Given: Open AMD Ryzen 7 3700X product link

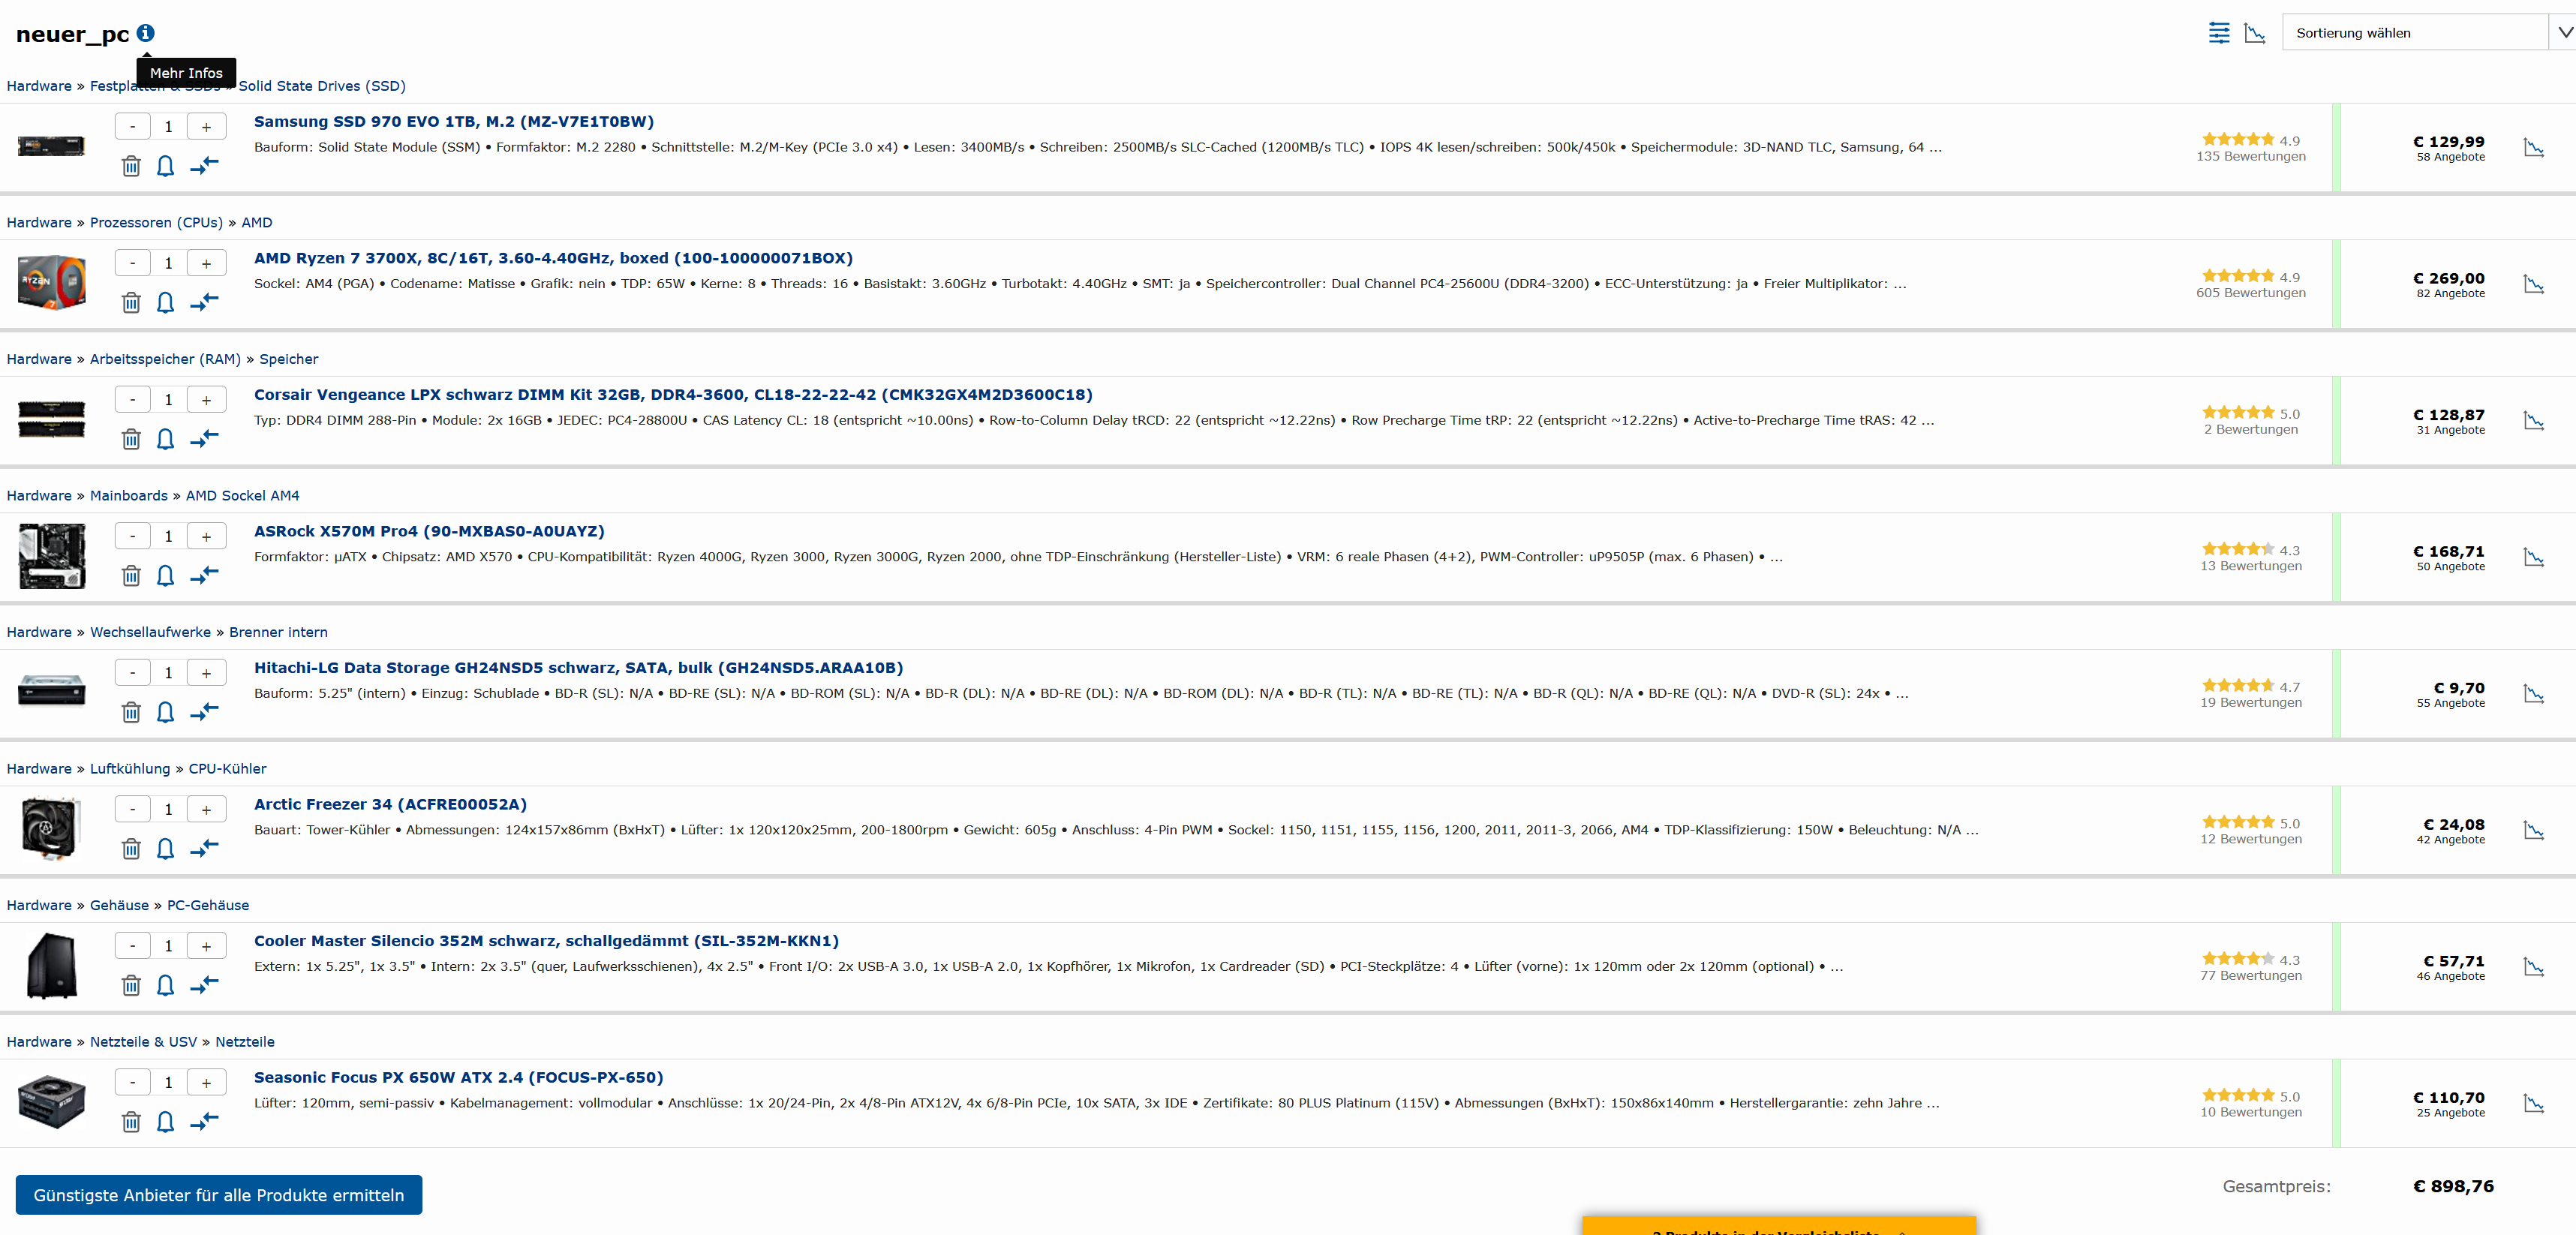Looking at the screenshot, I should [553, 258].
